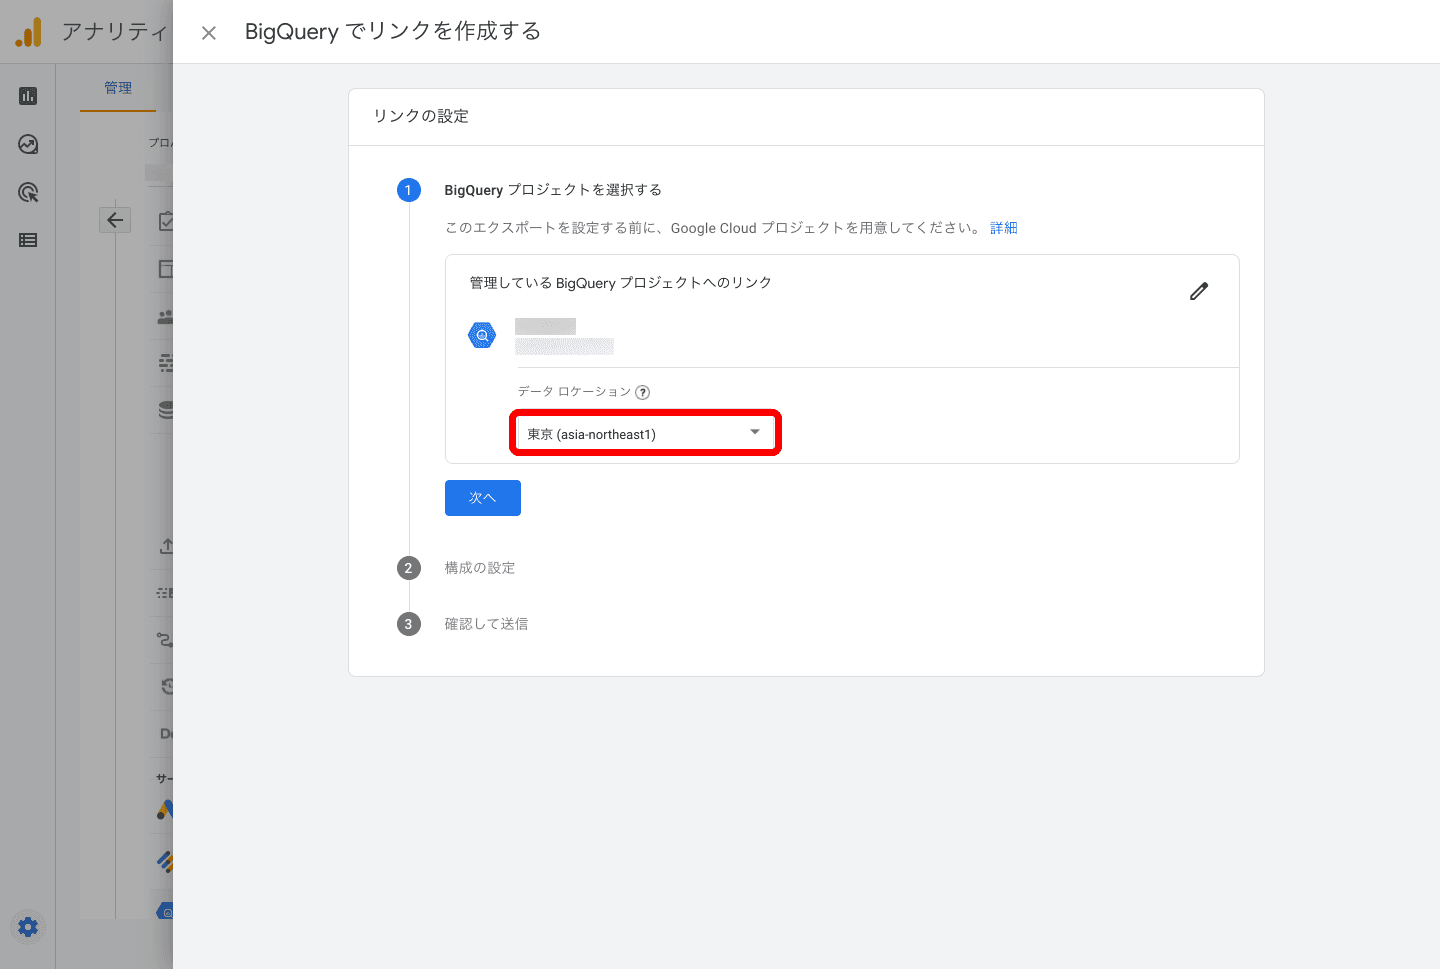This screenshot has height=969, width=1440.
Task: Select the step 1 number circle
Action: click(x=408, y=190)
